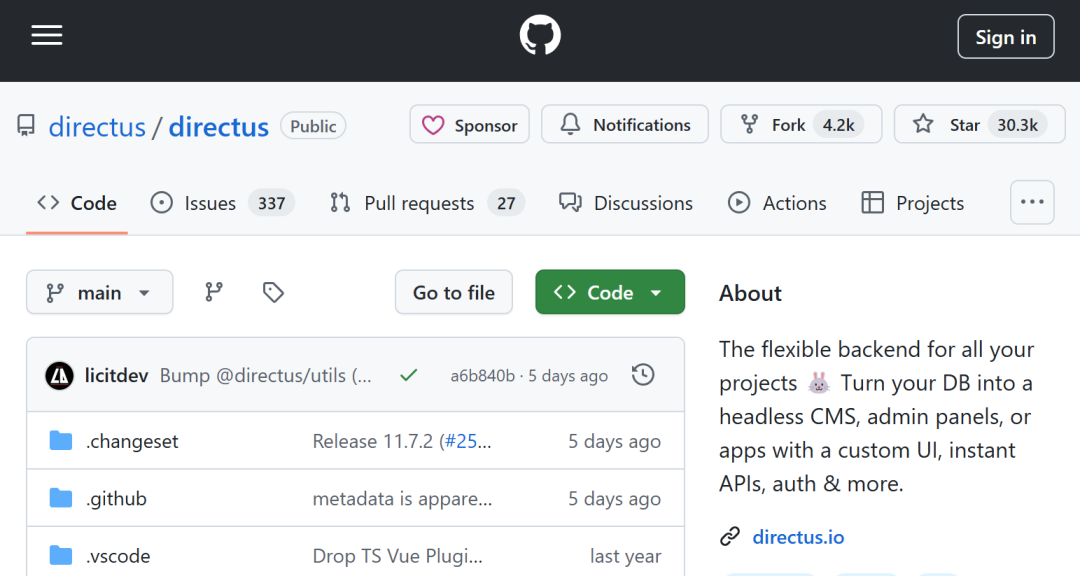This screenshot has width=1080, height=576.
Task: View branches via branch icon
Action: pos(214,292)
